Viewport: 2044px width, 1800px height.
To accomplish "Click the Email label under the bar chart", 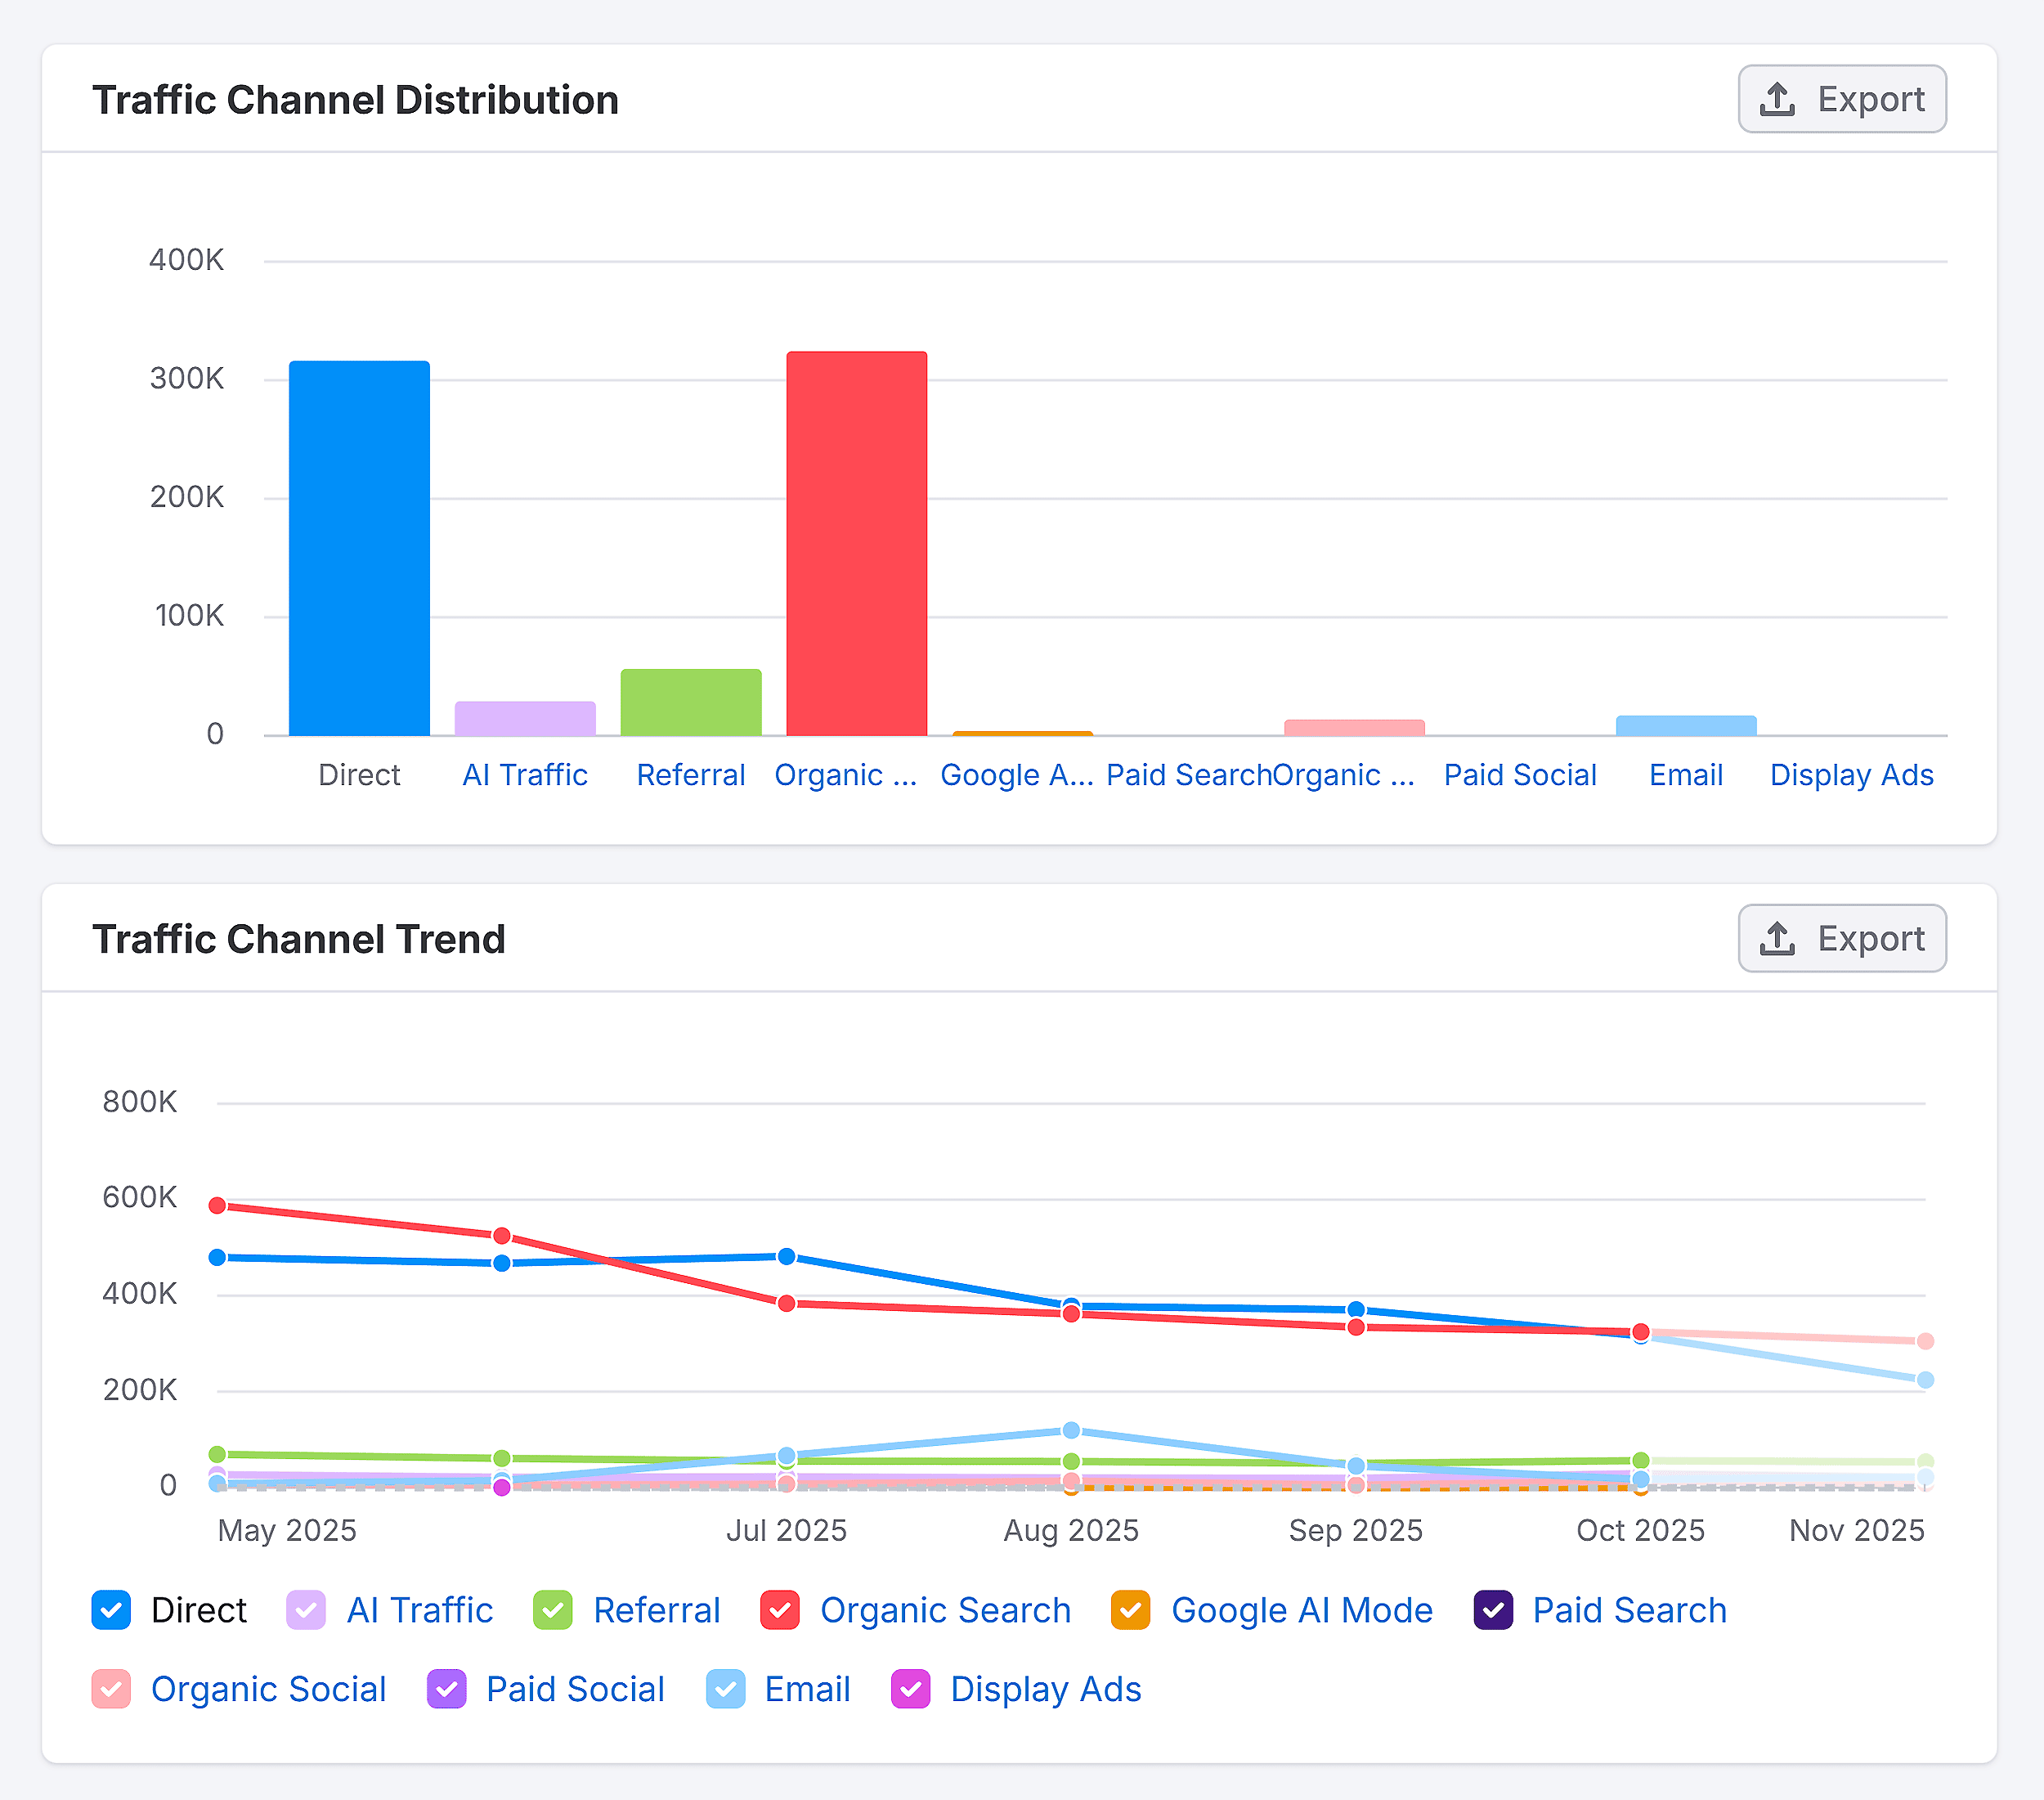I will click(1685, 775).
